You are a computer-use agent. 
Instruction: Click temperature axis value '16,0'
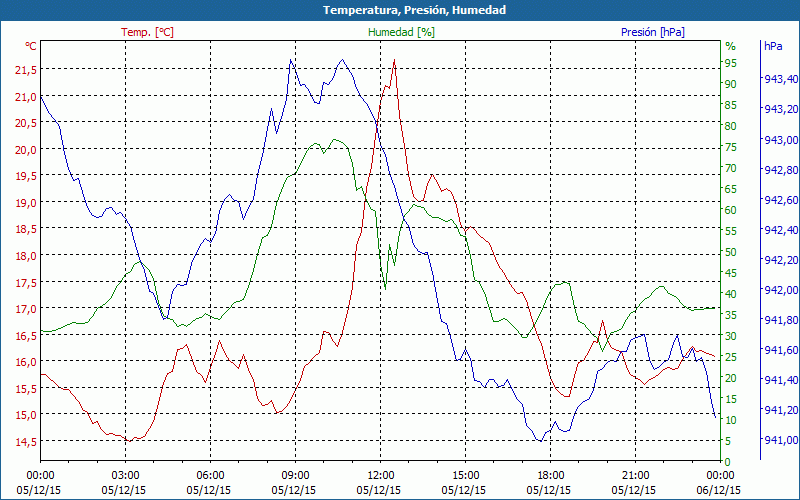pos(26,362)
